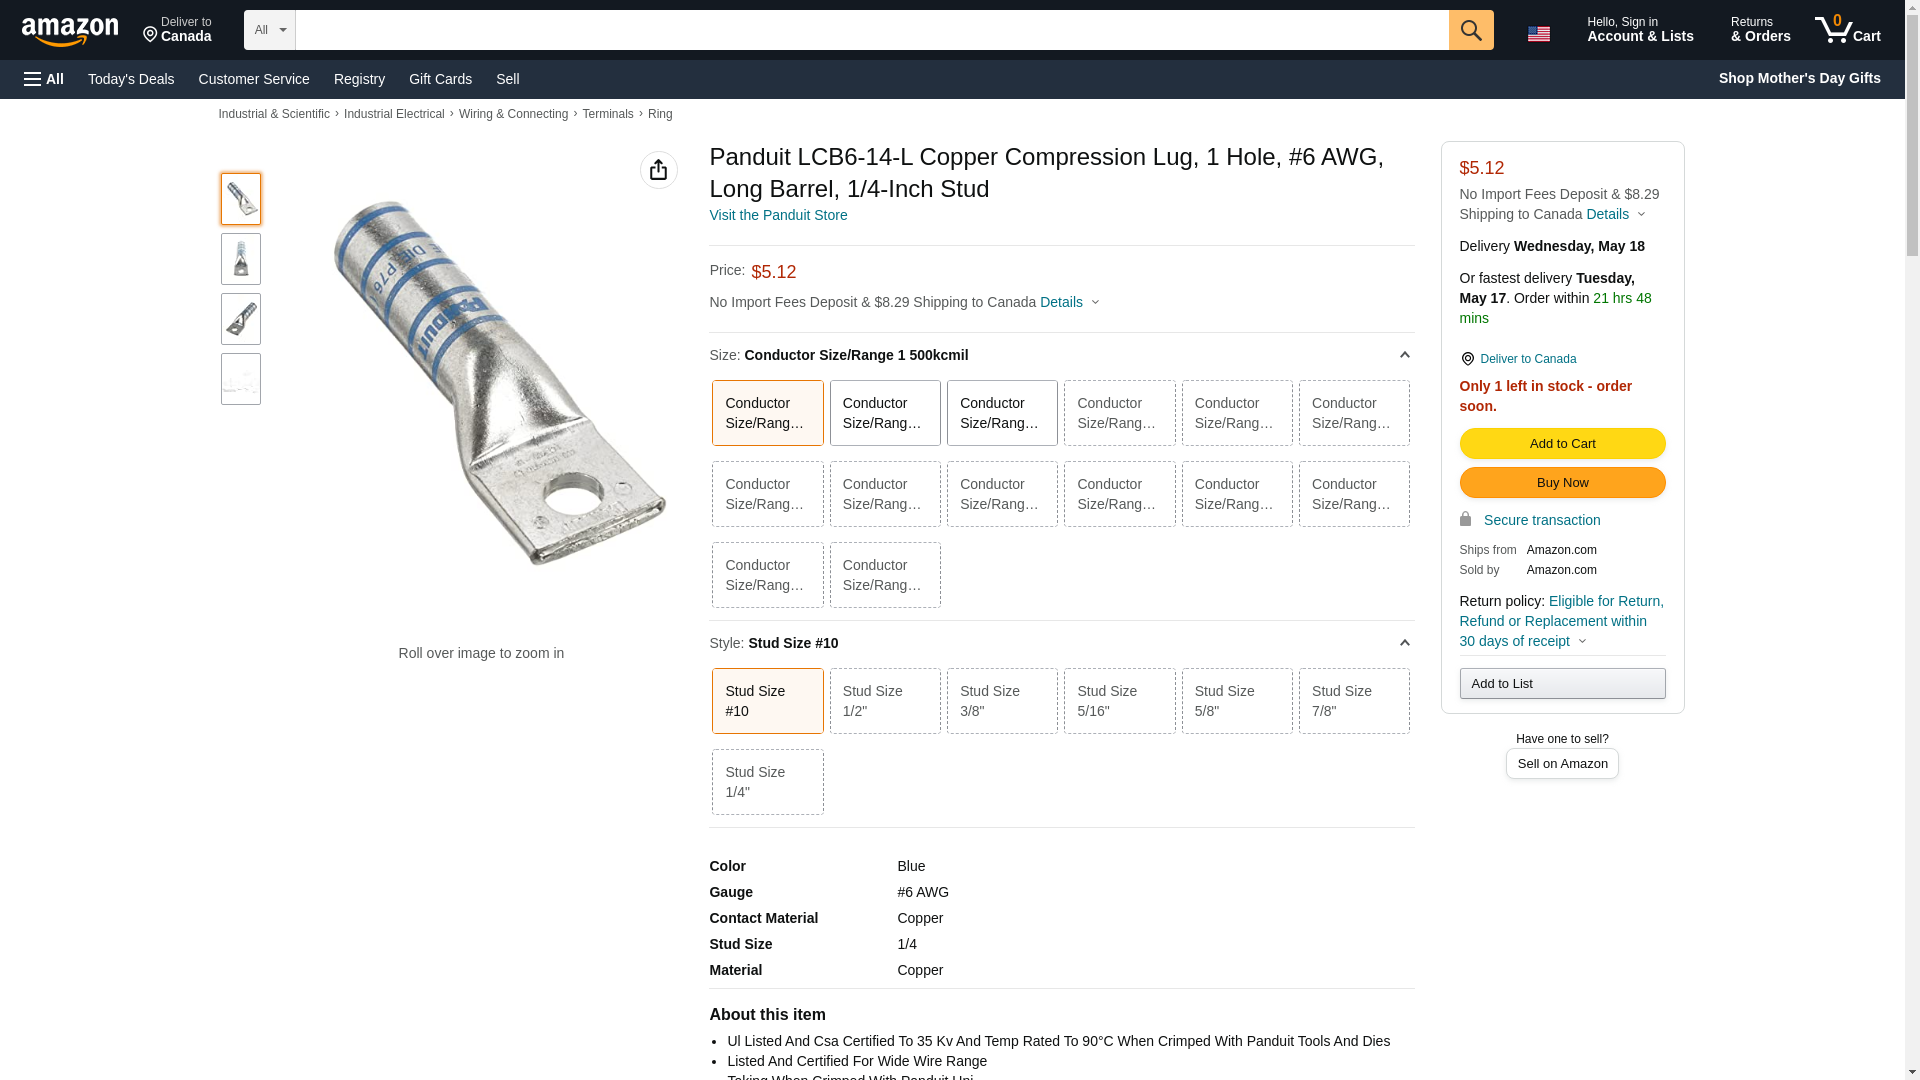This screenshot has width=1920, height=1080.
Task: Click the share icon on product image
Action: pyautogui.click(x=658, y=170)
